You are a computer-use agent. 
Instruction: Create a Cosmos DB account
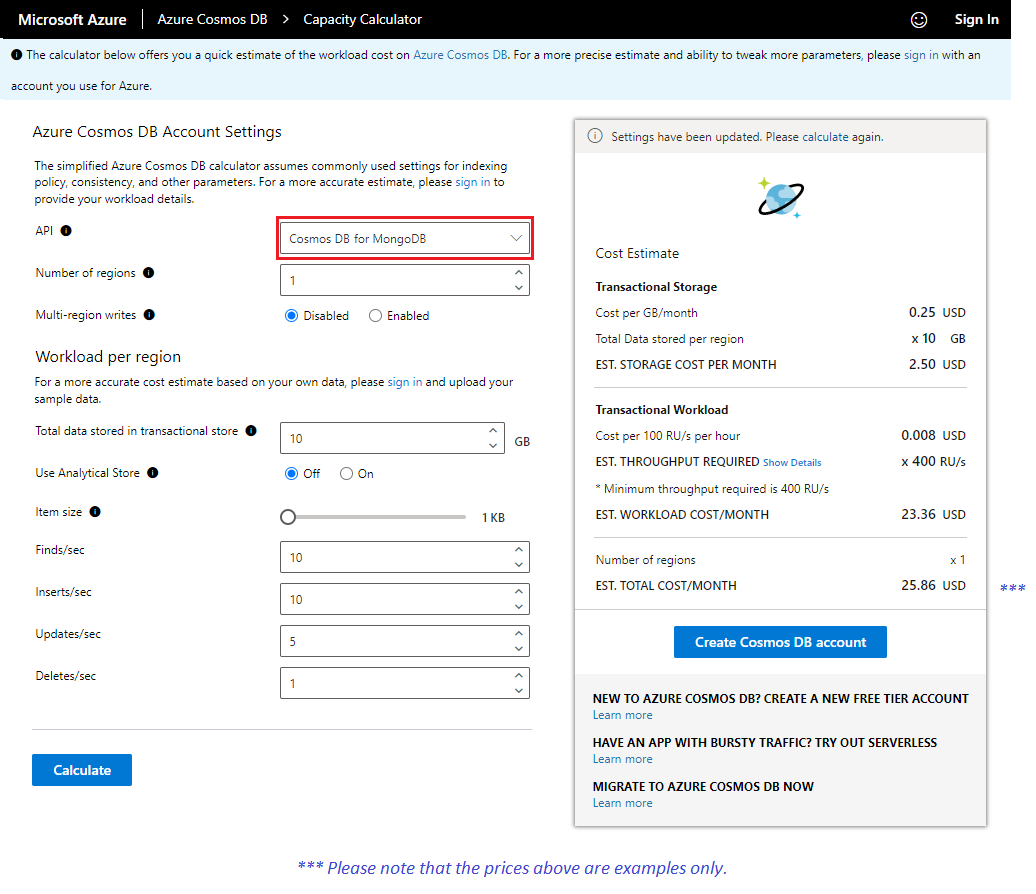point(779,642)
